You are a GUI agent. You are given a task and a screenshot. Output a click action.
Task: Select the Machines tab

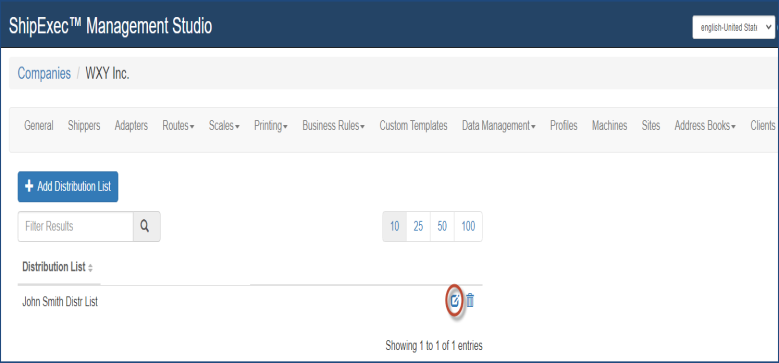(609, 126)
